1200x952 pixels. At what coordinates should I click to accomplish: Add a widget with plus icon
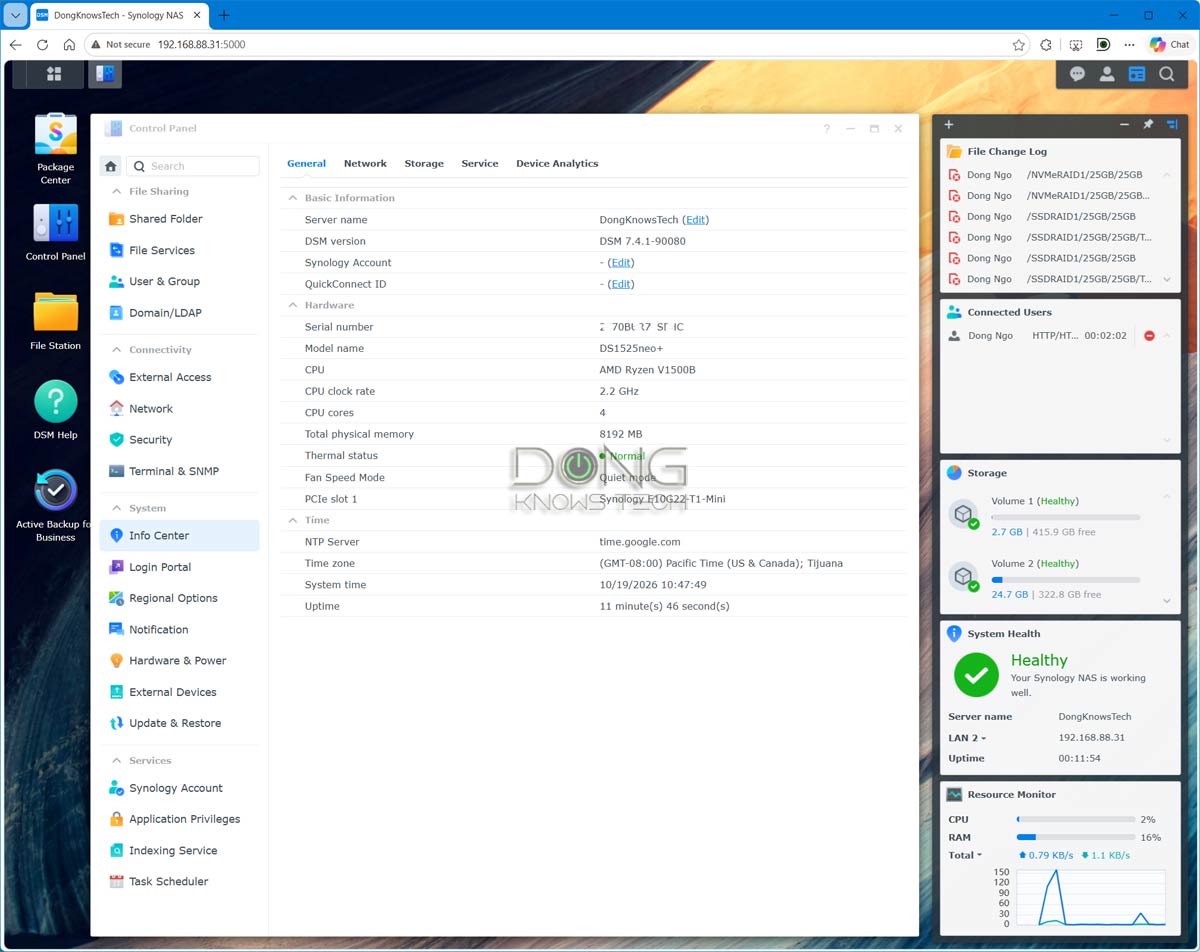pyautogui.click(x=949, y=125)
